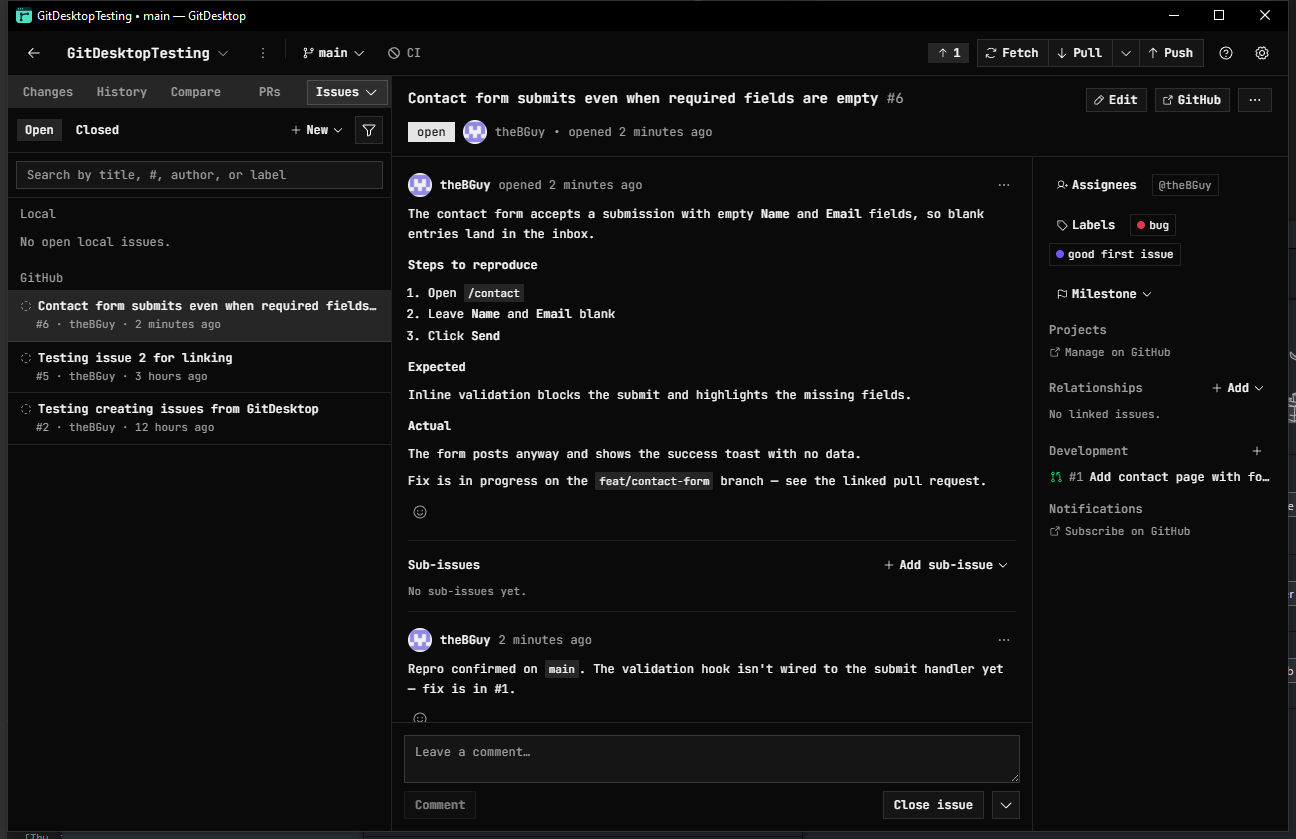Click the GitDesktop app logo in the title bar
This screenshot has width=1296, height=839.
(x=24, y=16)
